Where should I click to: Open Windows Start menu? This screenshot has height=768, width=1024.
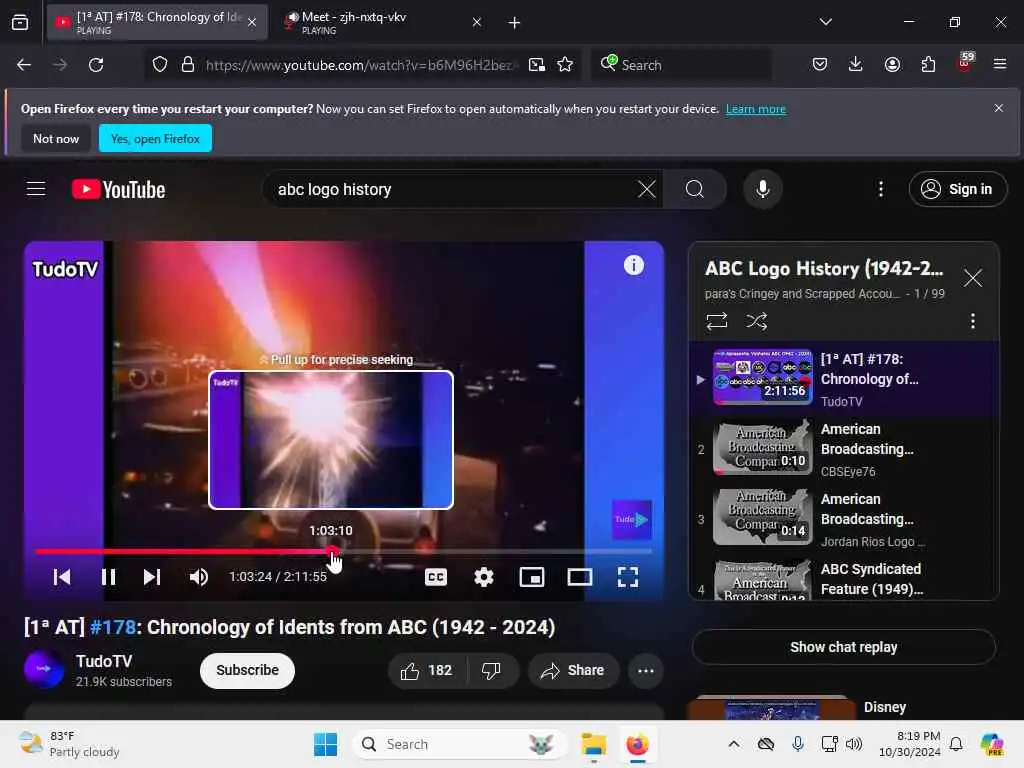click(325, 744)
